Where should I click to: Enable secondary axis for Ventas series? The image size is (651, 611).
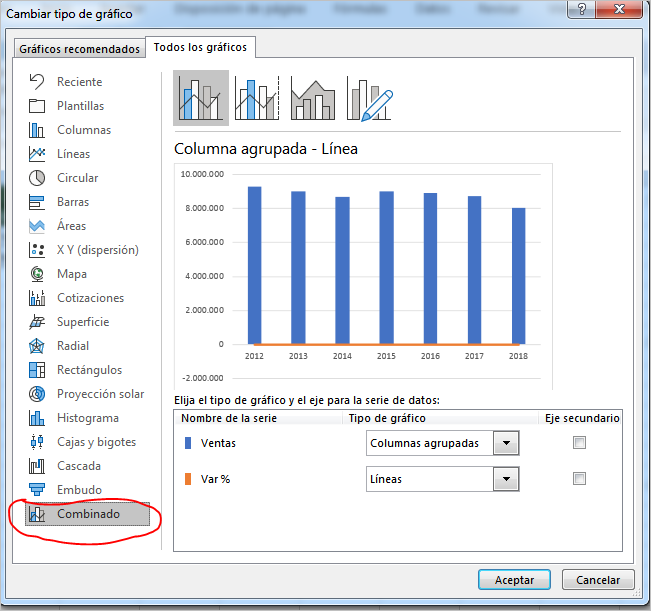click(x=579, y=442)
